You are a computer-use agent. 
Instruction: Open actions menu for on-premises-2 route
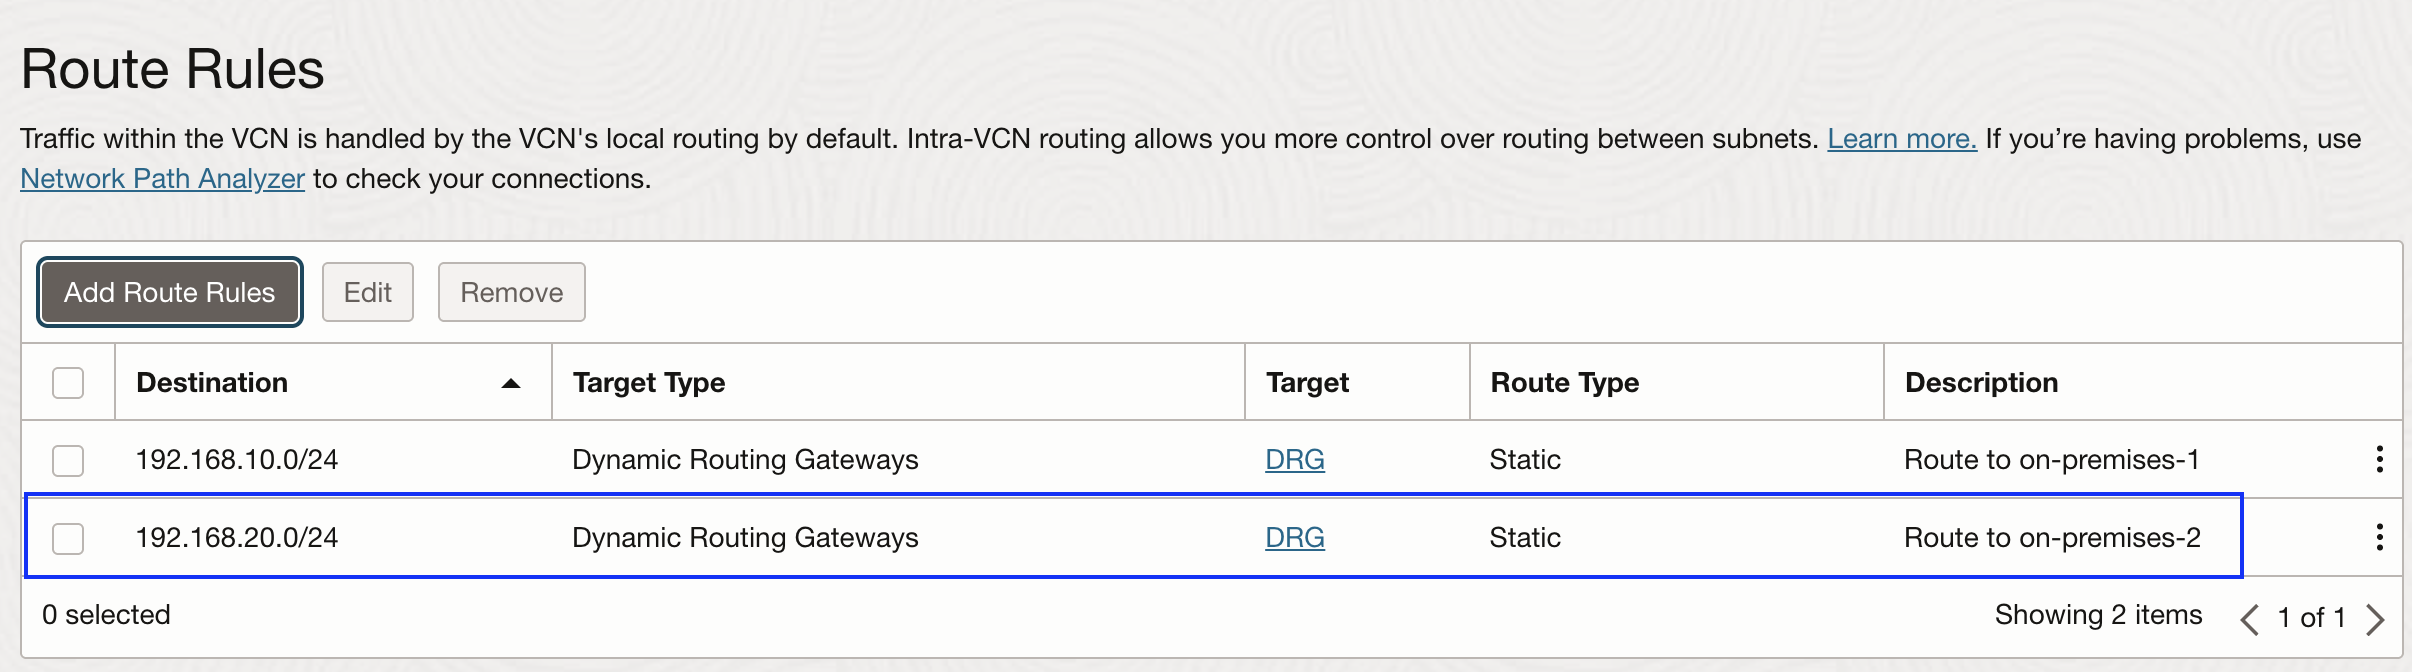(2378, 537)
